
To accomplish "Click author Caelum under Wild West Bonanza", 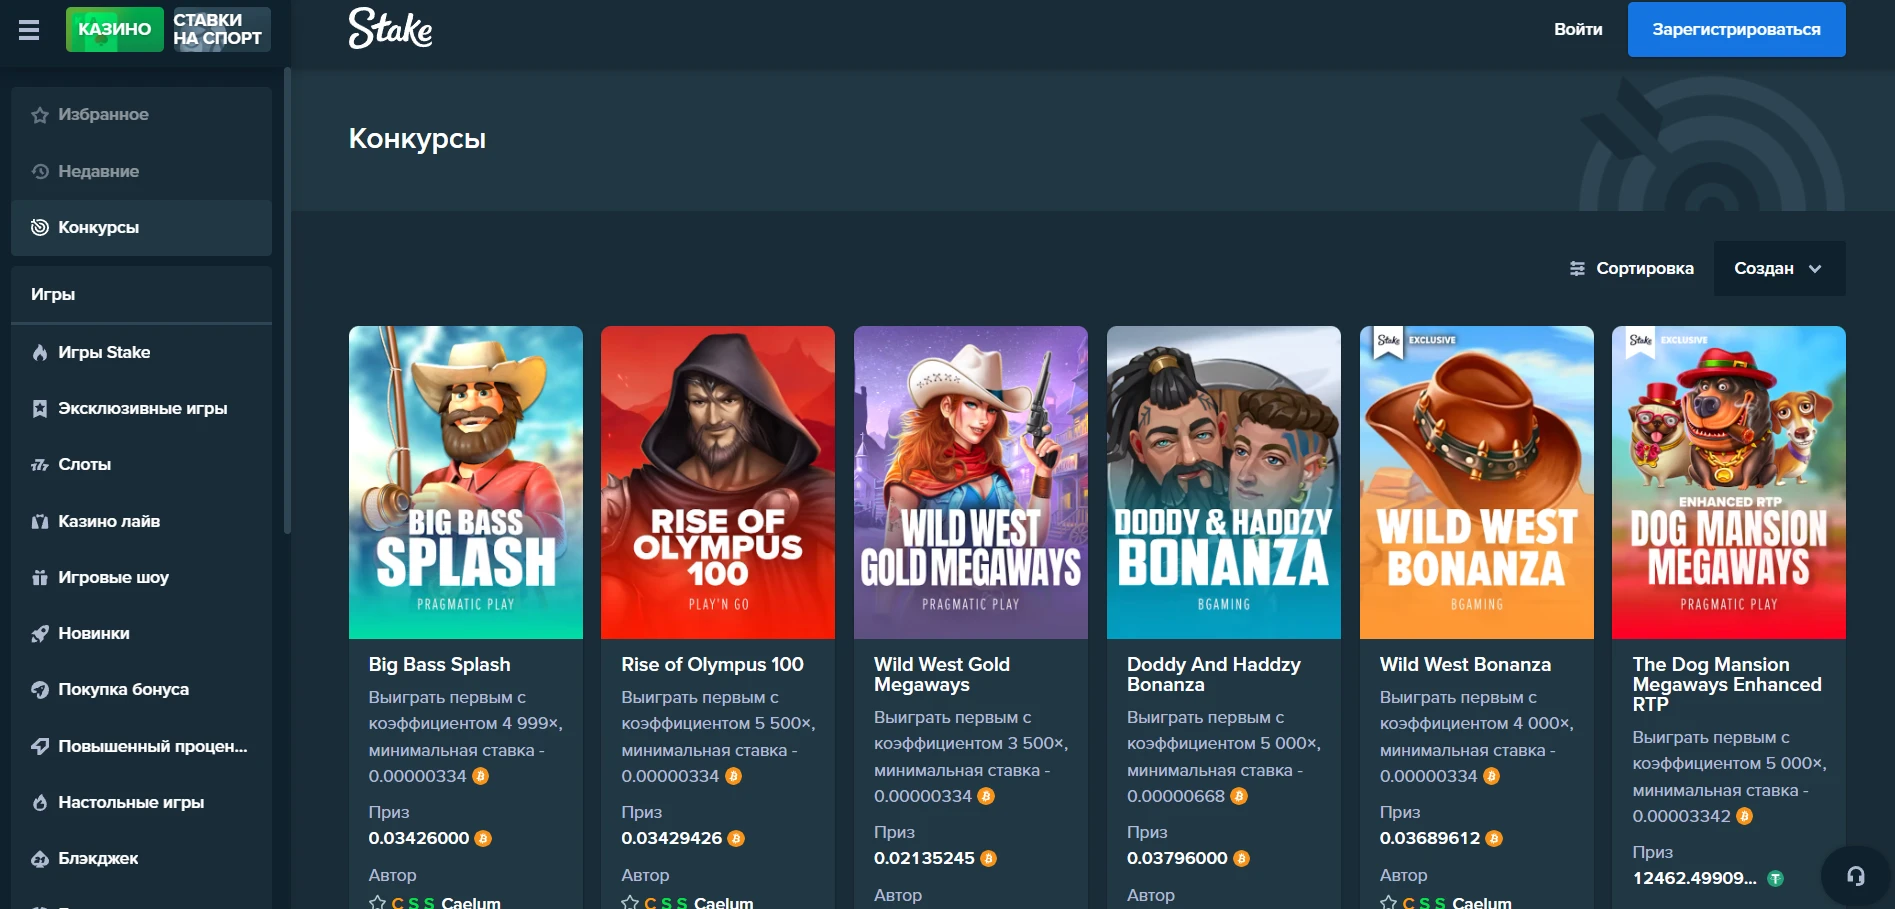I will pyautogui.click(x=1482, y=902).
